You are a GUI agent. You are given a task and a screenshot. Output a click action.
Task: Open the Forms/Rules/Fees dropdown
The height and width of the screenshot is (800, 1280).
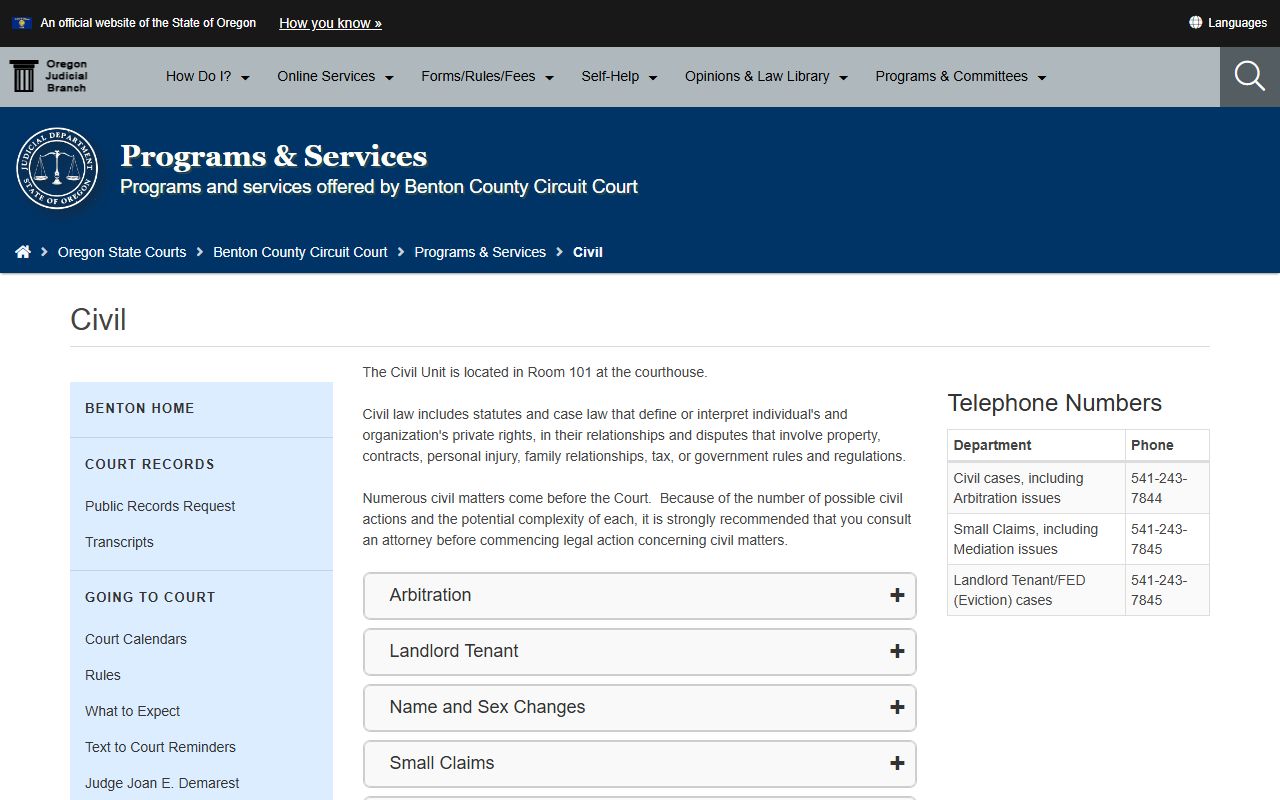point(488,76)
